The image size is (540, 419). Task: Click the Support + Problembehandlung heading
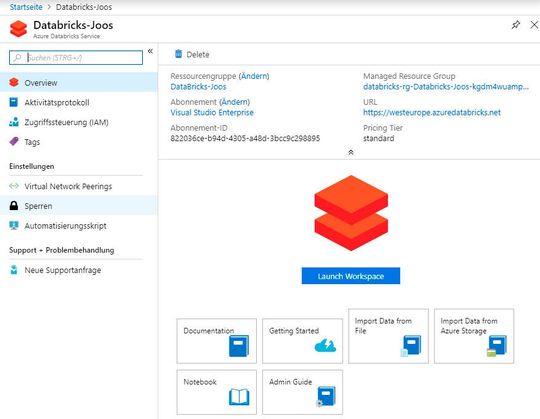tap(62, 250)
